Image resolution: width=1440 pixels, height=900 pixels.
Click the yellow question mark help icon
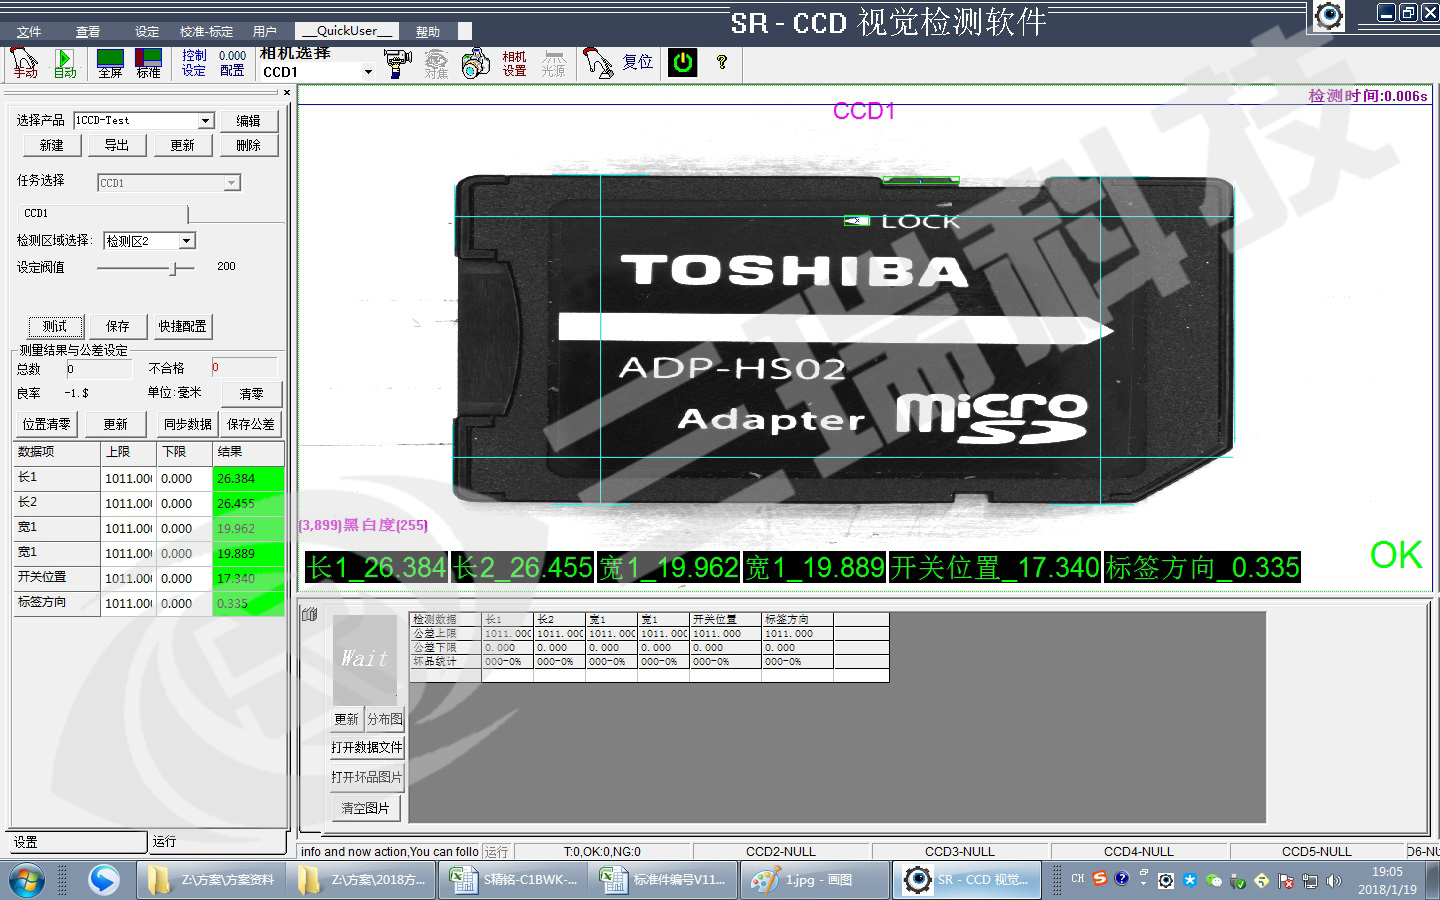click(721, 62)
